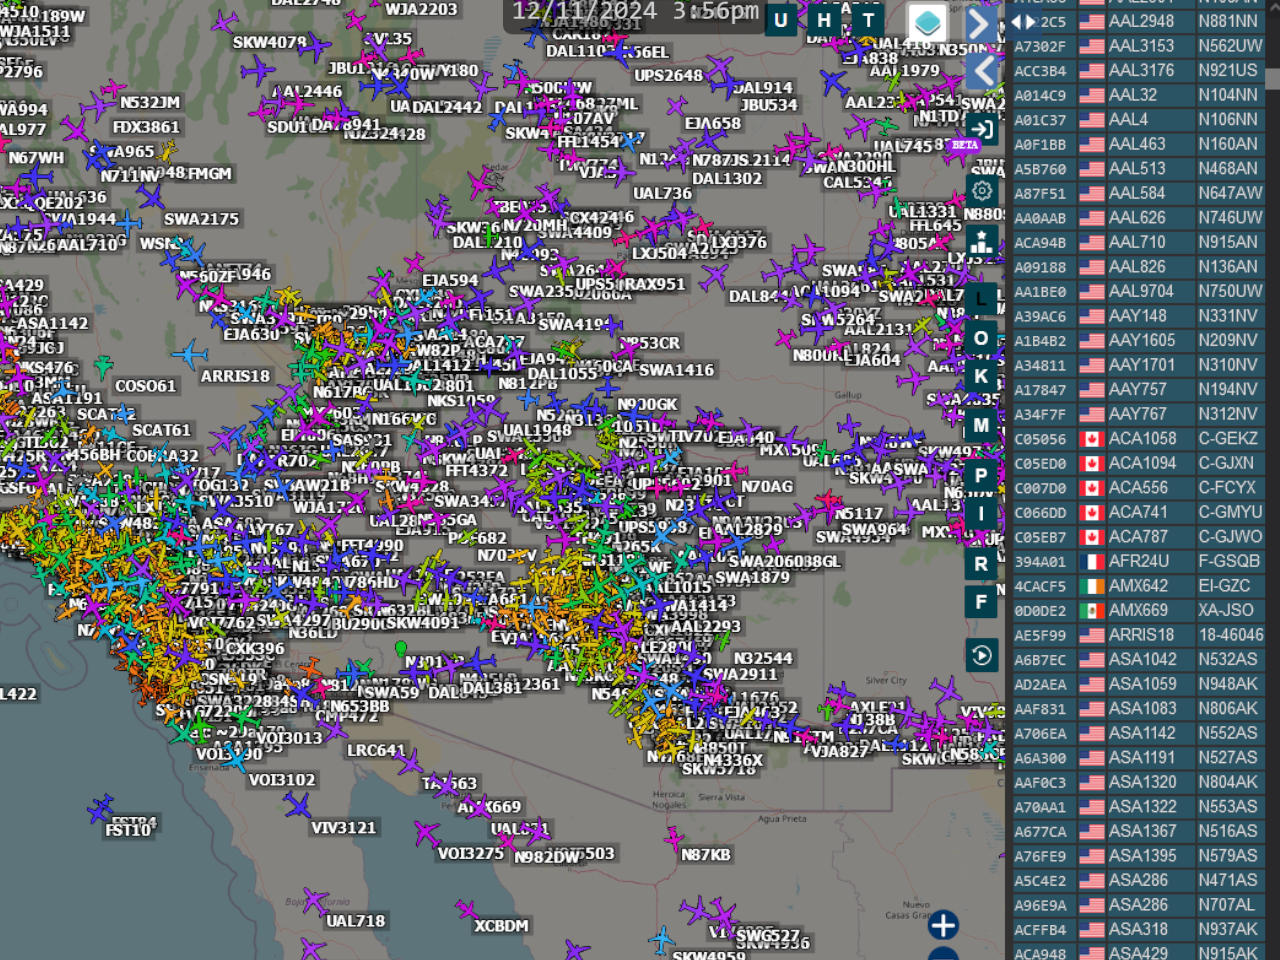Image resolution: width=1280 pixels, height=960 pixels.
Task: Select the ASA1191 table row
Action: tap(1137, 758)
